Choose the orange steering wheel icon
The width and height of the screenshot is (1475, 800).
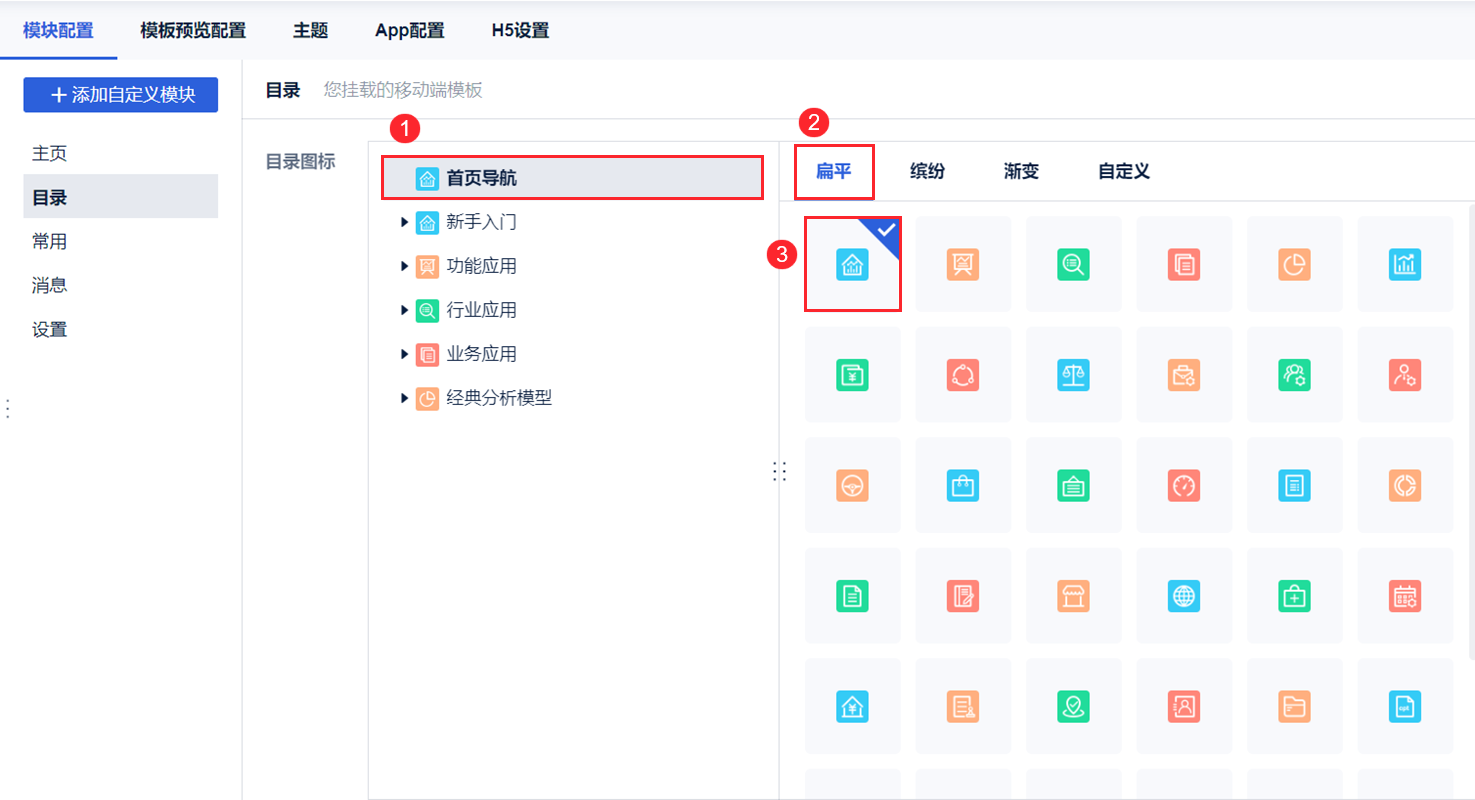pyautogui.click(x=852, y=485)
